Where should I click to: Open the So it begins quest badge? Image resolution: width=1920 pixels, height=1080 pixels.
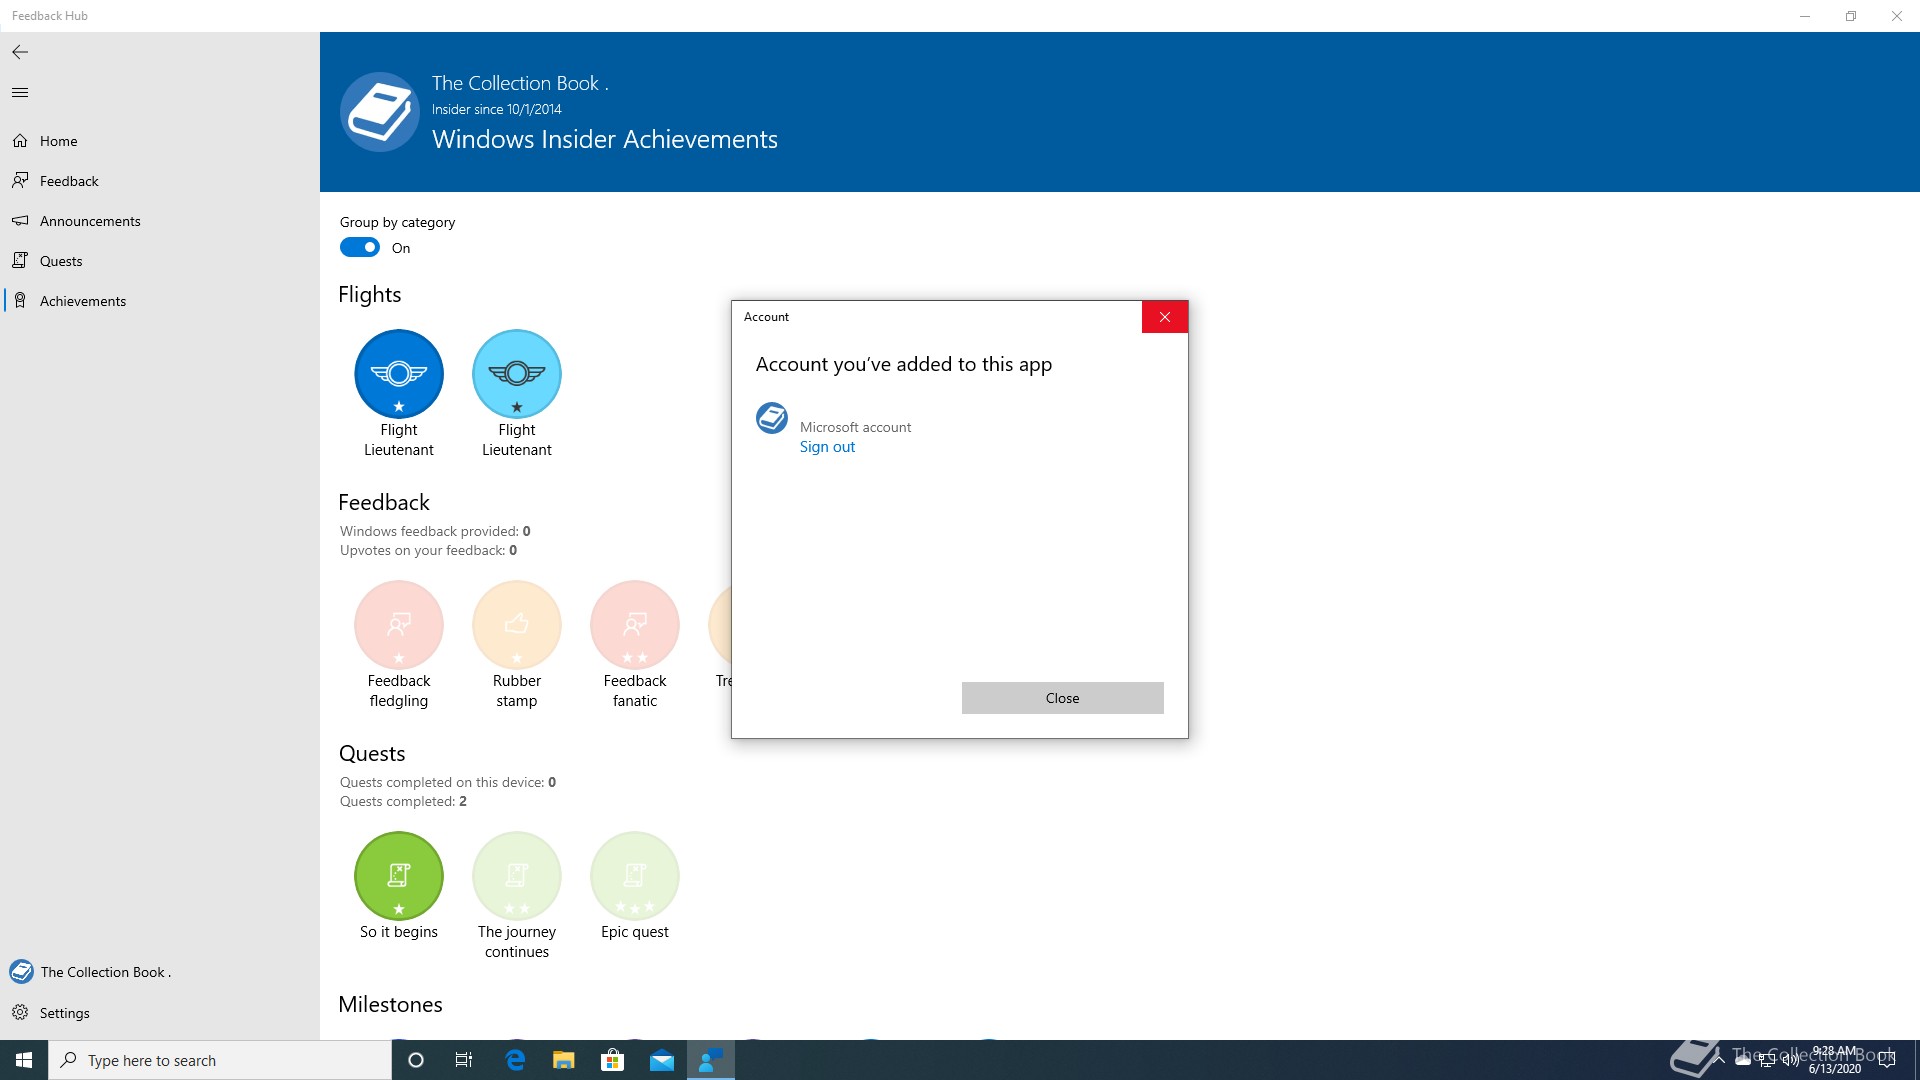click(399, 876)
